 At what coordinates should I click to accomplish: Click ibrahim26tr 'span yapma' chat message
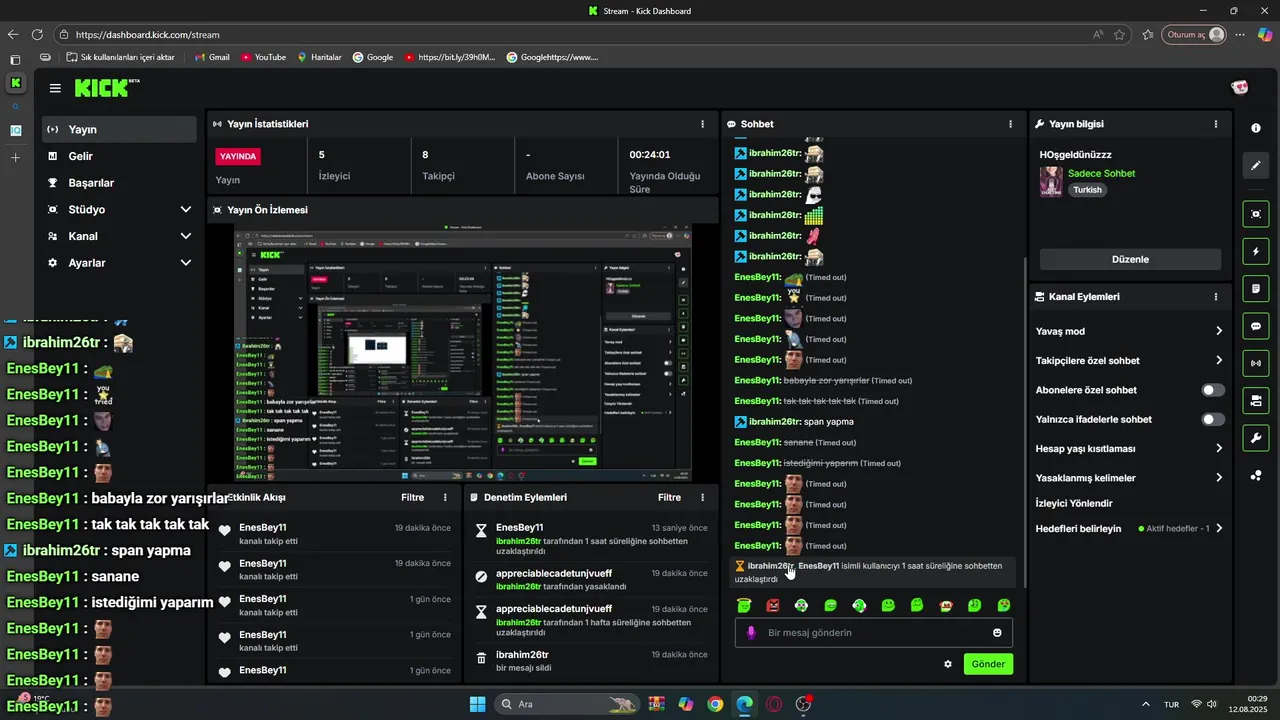[794, 422]
